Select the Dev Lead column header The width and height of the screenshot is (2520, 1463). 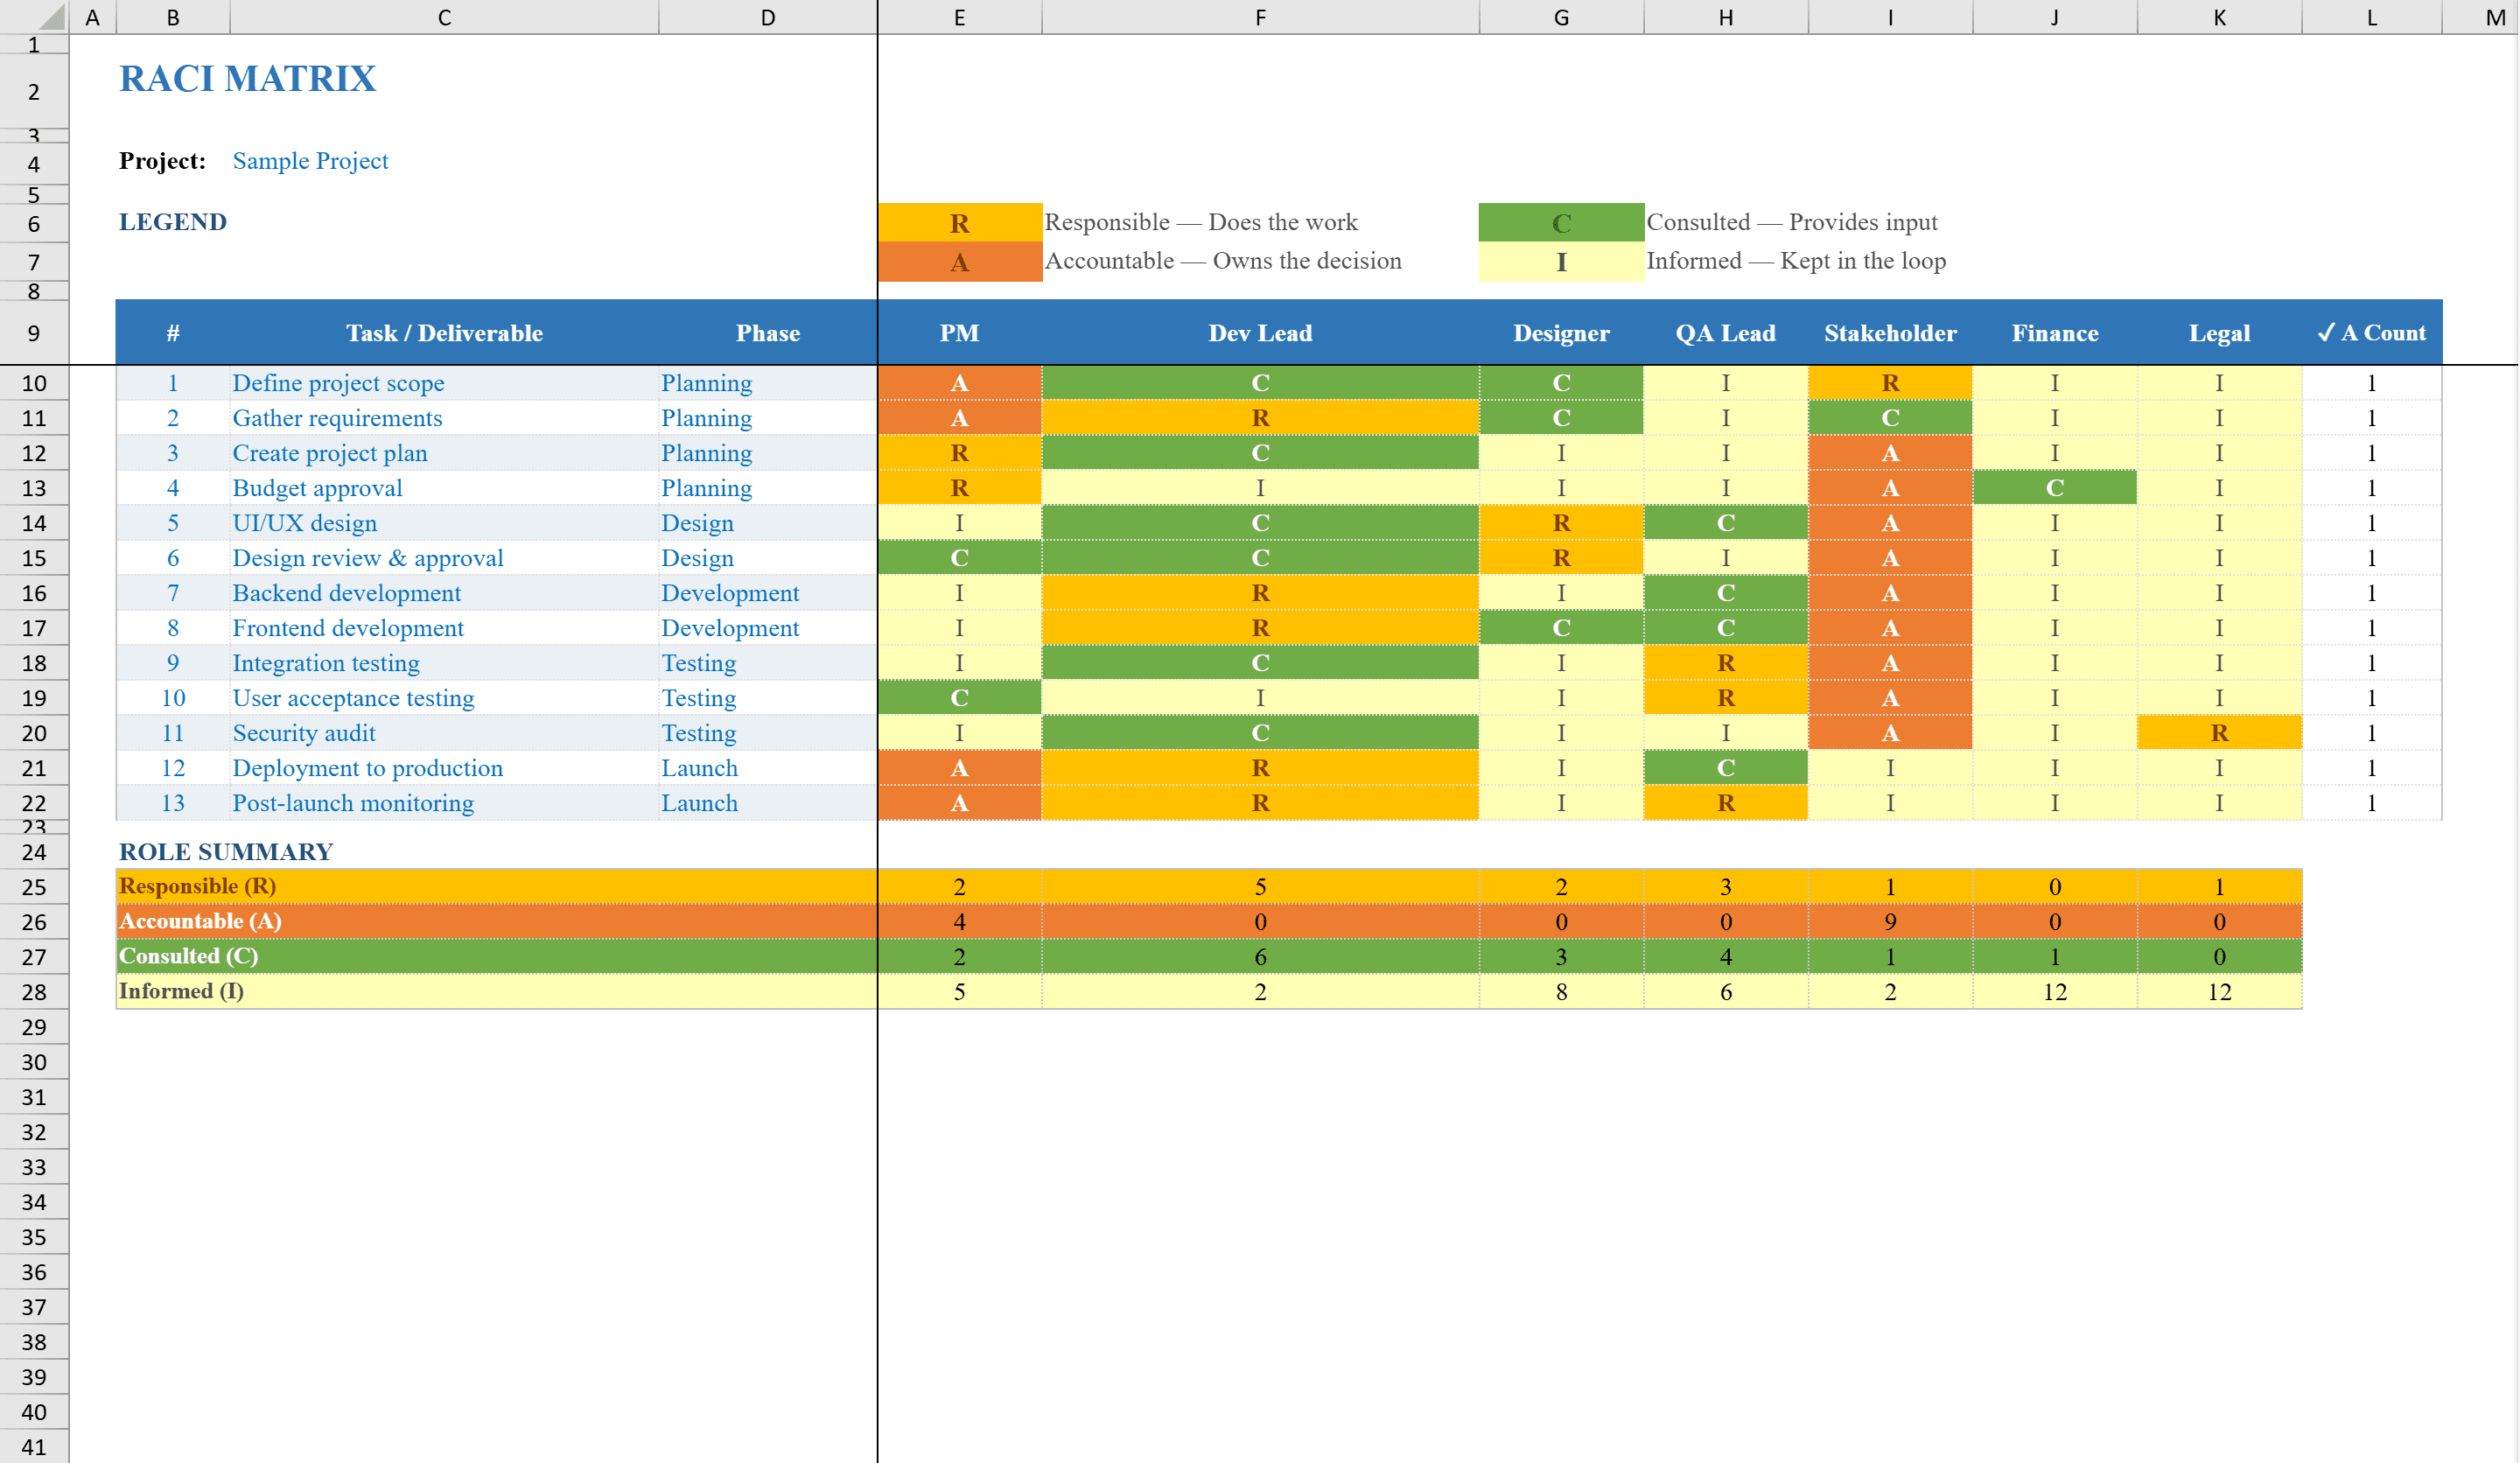[1260, 333]
